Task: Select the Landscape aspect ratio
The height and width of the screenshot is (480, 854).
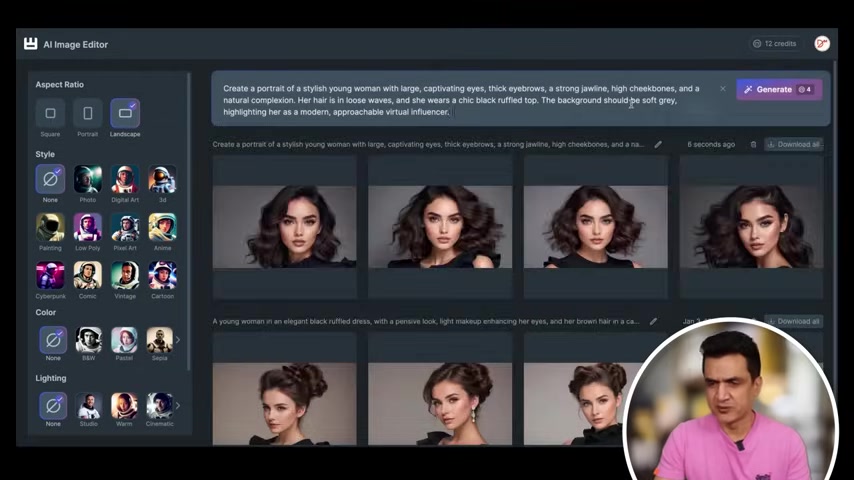Action: [125, 113]
